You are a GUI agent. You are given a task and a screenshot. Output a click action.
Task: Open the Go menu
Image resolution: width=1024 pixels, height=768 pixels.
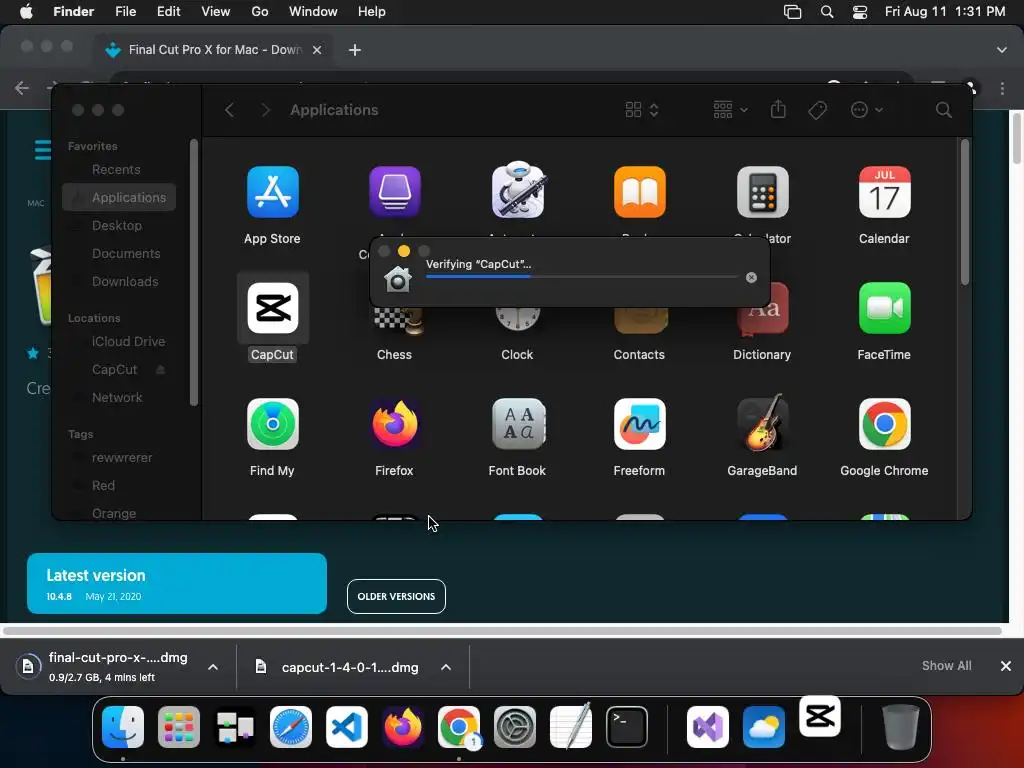pyautogui.click(x=260, y=12)
